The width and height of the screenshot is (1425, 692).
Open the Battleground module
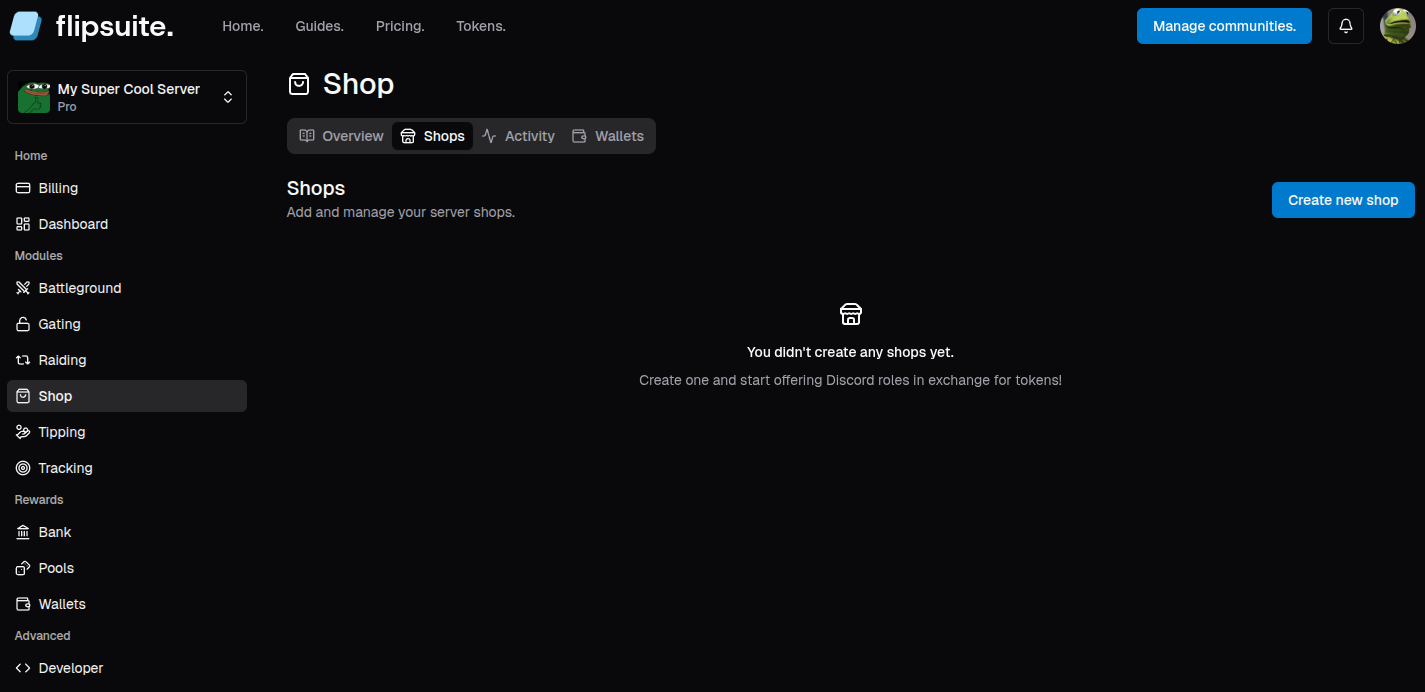(127, 288)
